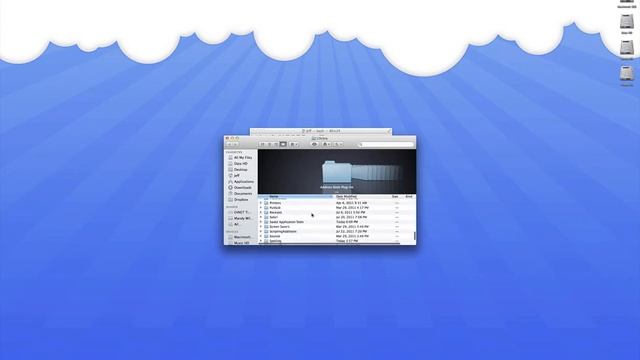Viewport: 640px width, 360px height.
Task: Open the Arrange items dropdown in toolbar
Action: tap(294, 144)
